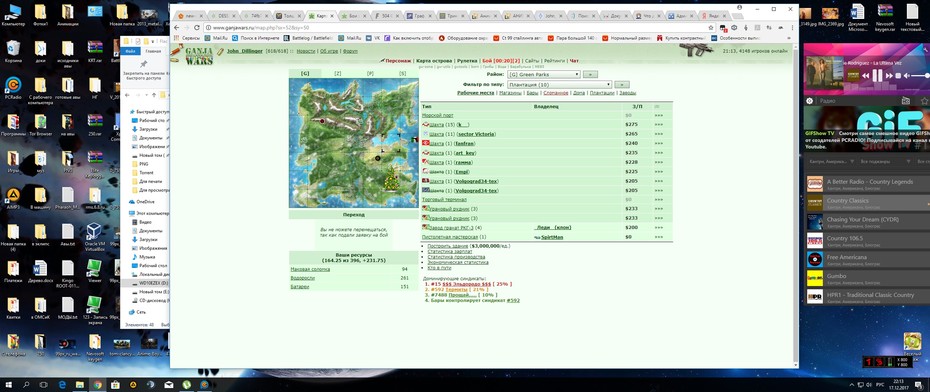The width and height of the screenshot is (930, 392).
Task: Go back with Chrome's back arrow
Action: coord(176,28)
